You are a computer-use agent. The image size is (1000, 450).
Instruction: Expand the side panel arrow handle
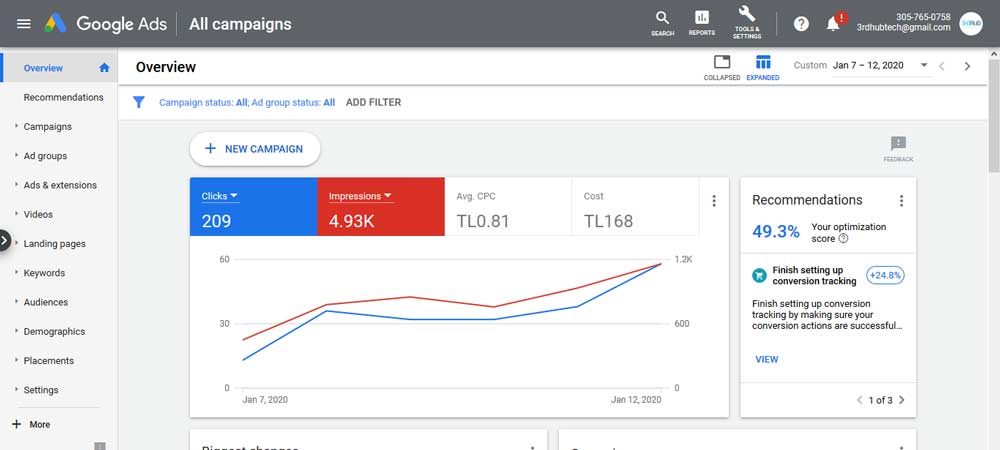click(x=4, y=240)
